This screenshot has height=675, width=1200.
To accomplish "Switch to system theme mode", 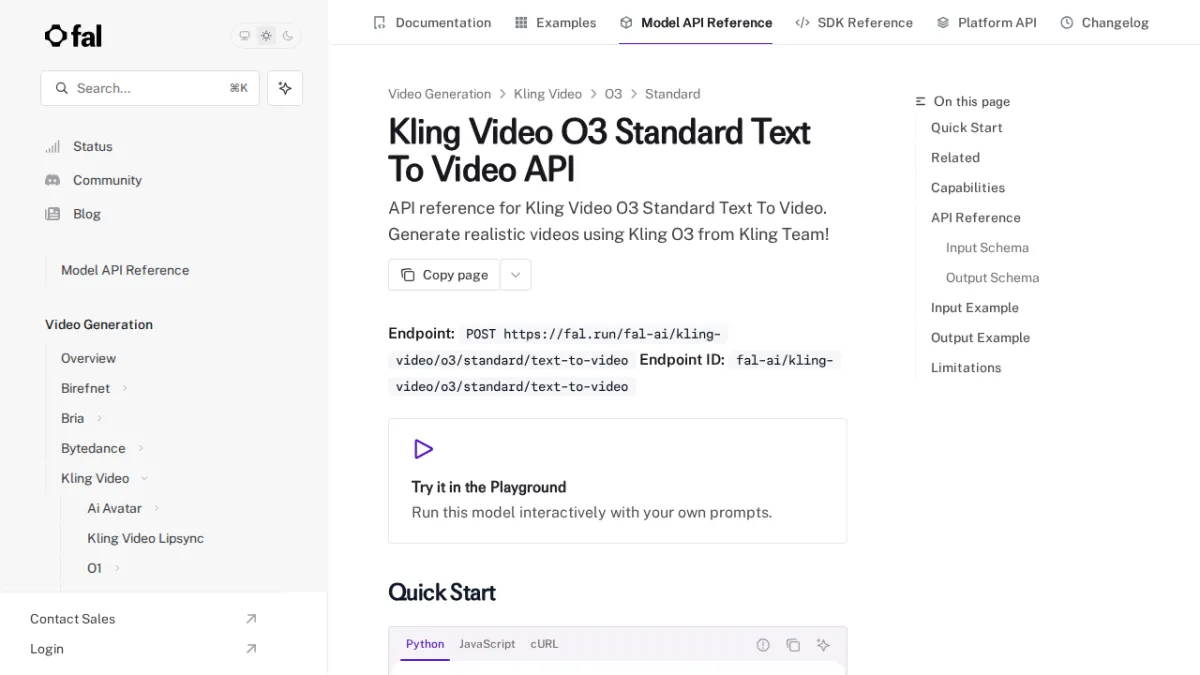I will 244,36.
